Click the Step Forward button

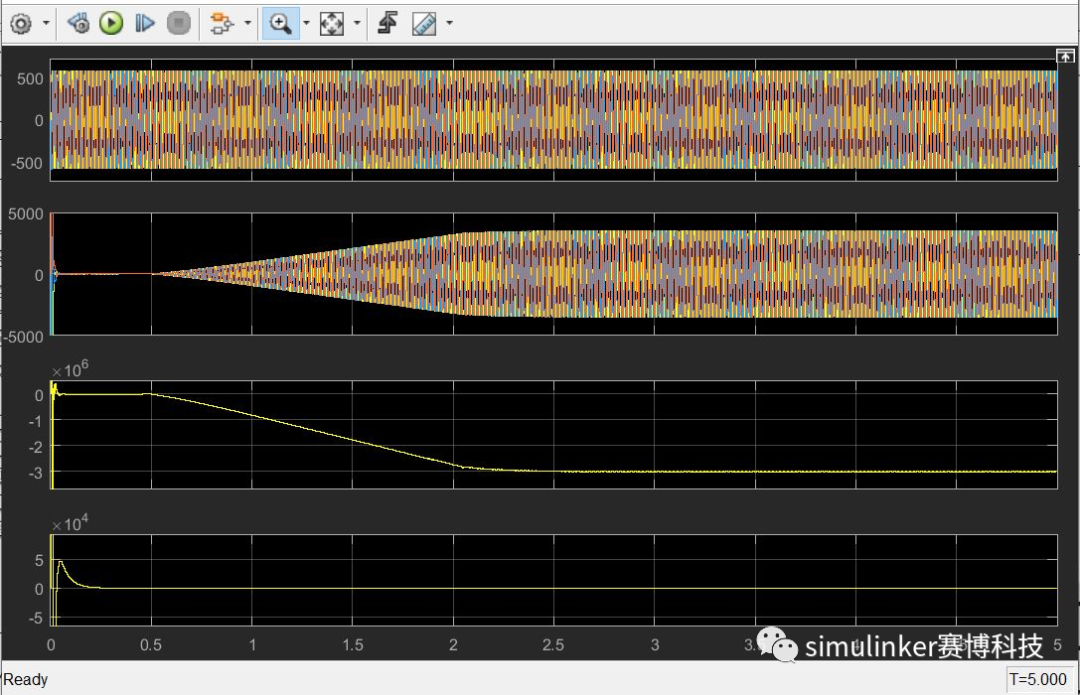point(145,23)
